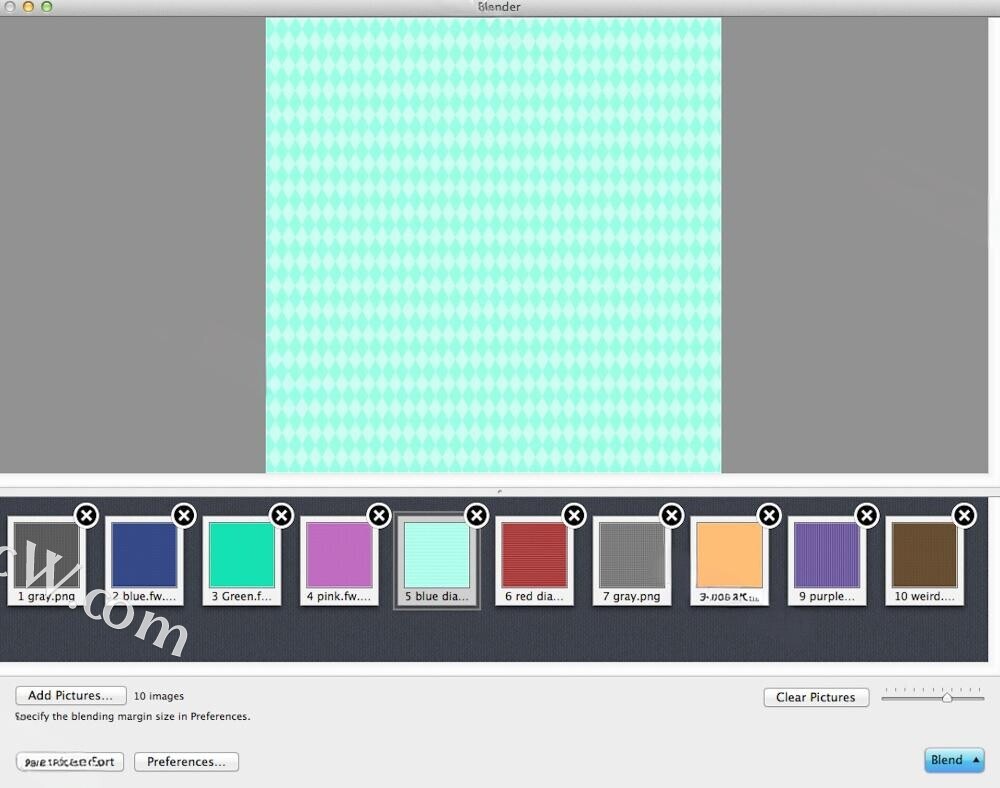Select the 10 weird thumbnail

click(x=925, y=561)
